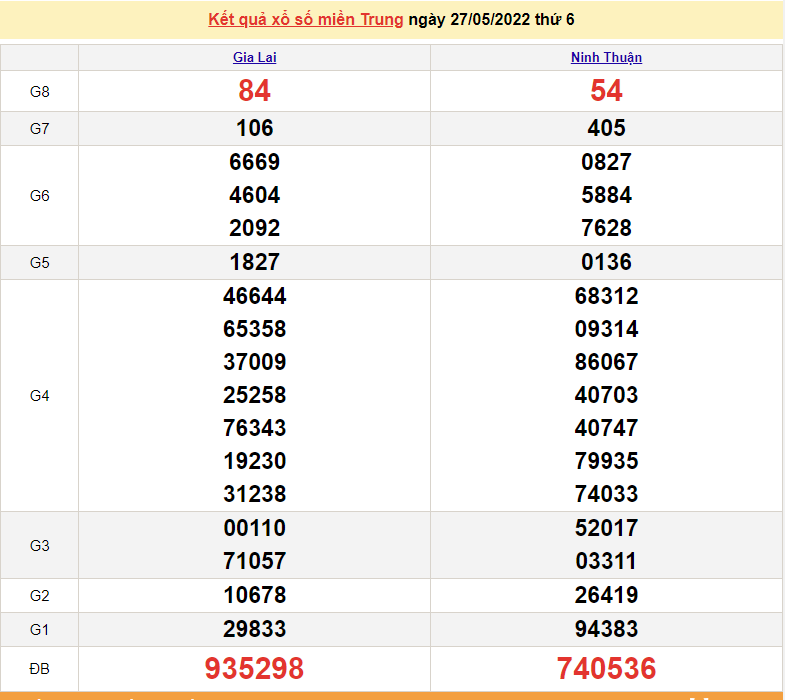Open the Gia Lai province link
785x700 pixels.
[254, 58]
